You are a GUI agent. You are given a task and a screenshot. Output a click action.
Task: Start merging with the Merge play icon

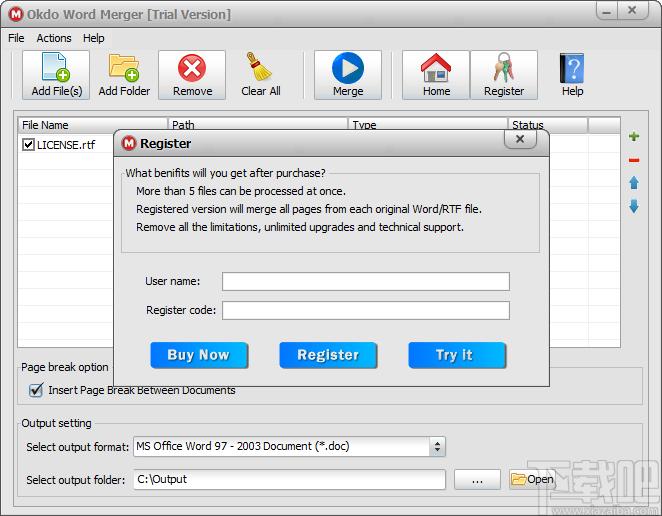point(348,75)
